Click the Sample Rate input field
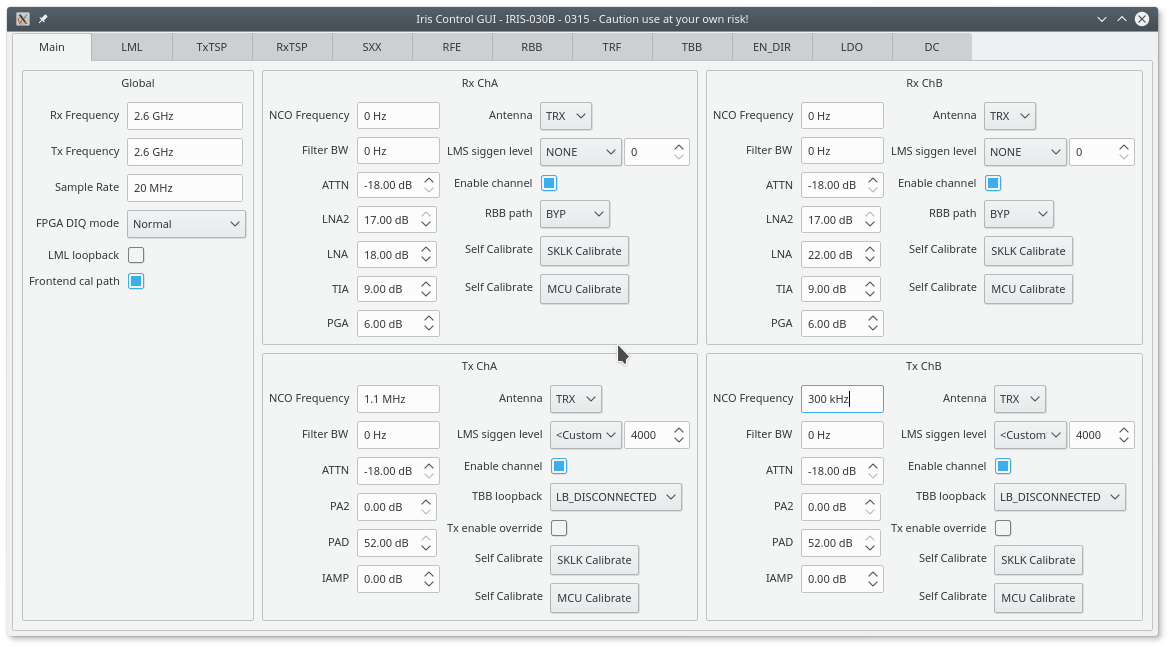The width and height of the screenshot is (1171, 649). tap(185, 187)
